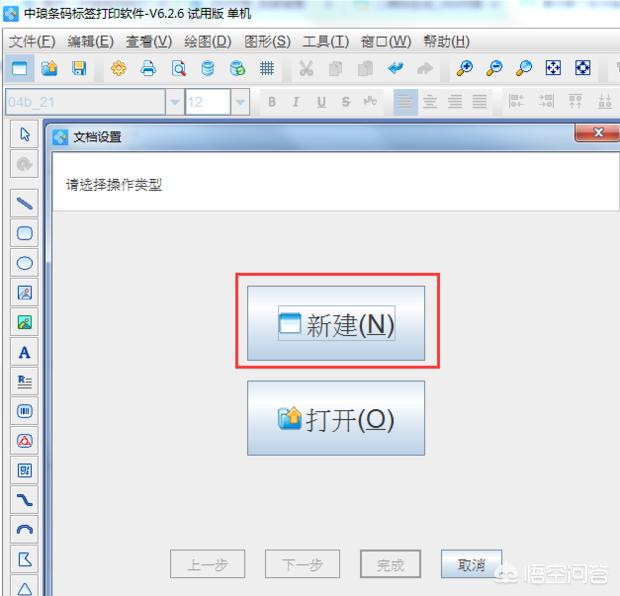Open document settings gear icon
The image size is (620, 596).
tap(119, 69)
